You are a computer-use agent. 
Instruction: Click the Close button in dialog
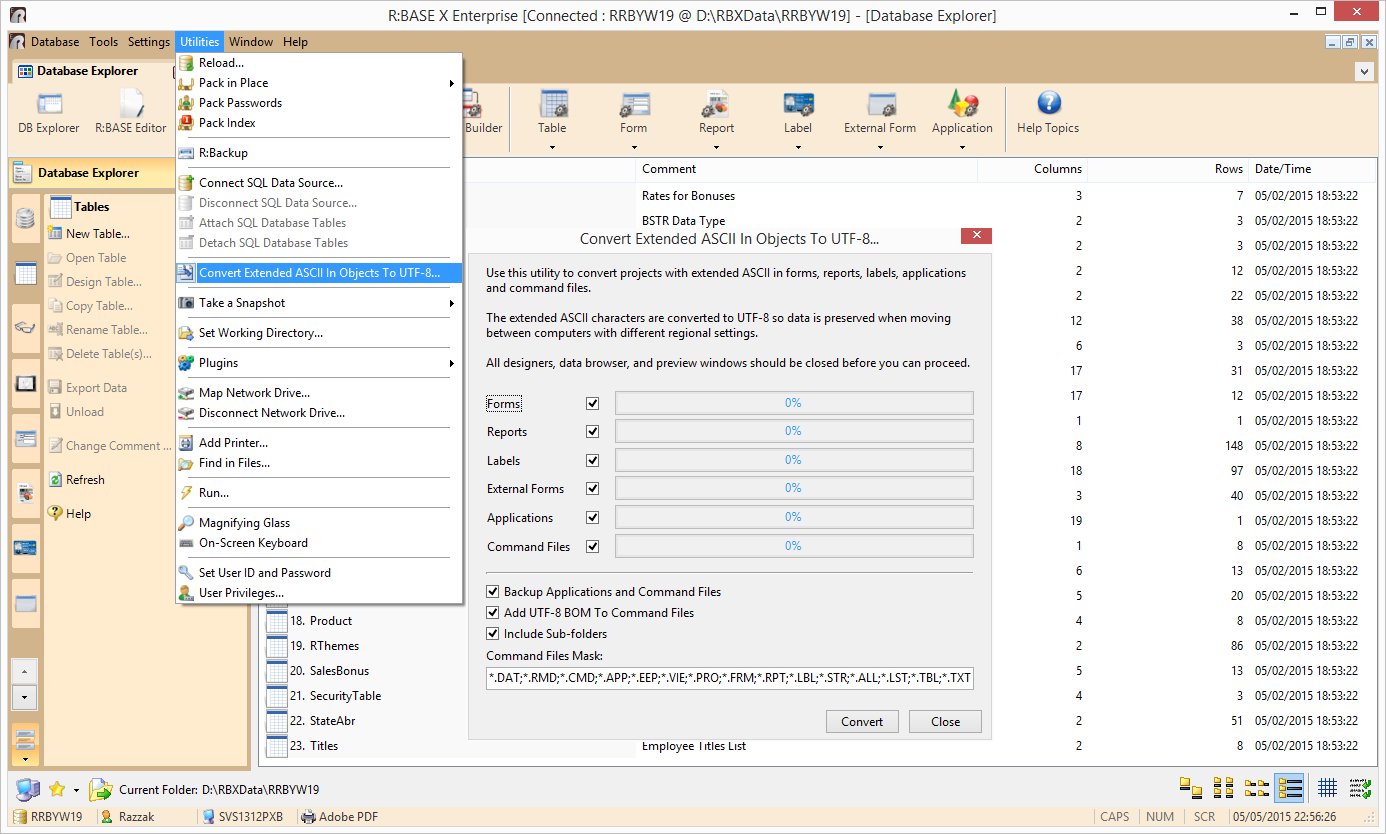[944, 722]
